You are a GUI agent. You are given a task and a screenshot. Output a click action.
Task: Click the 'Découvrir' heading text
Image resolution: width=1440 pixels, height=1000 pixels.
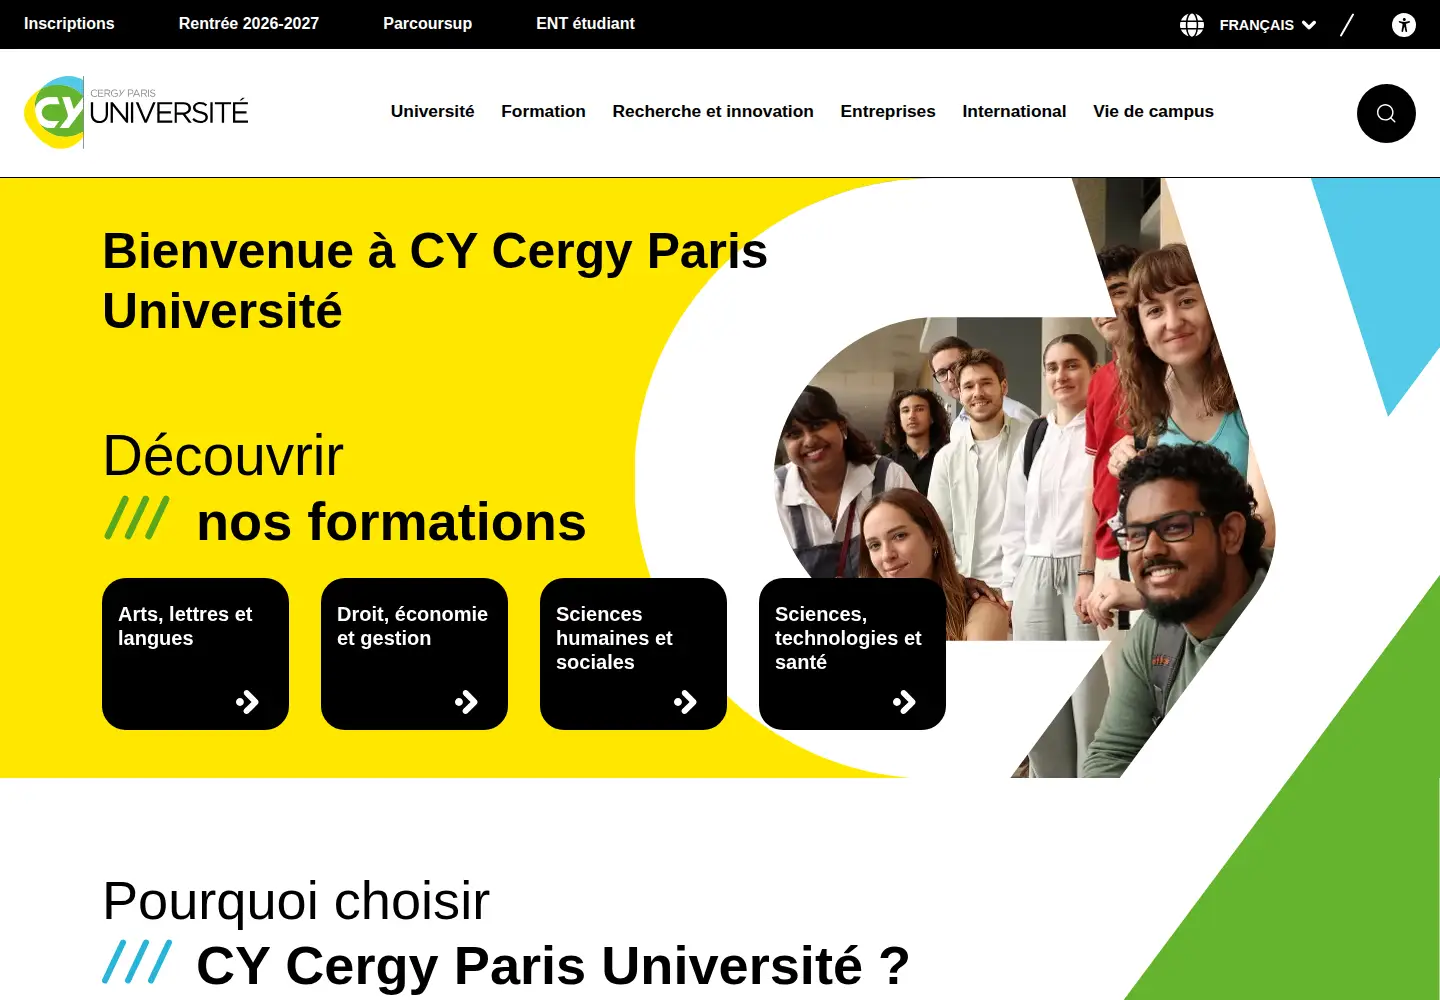pos(223,456)
